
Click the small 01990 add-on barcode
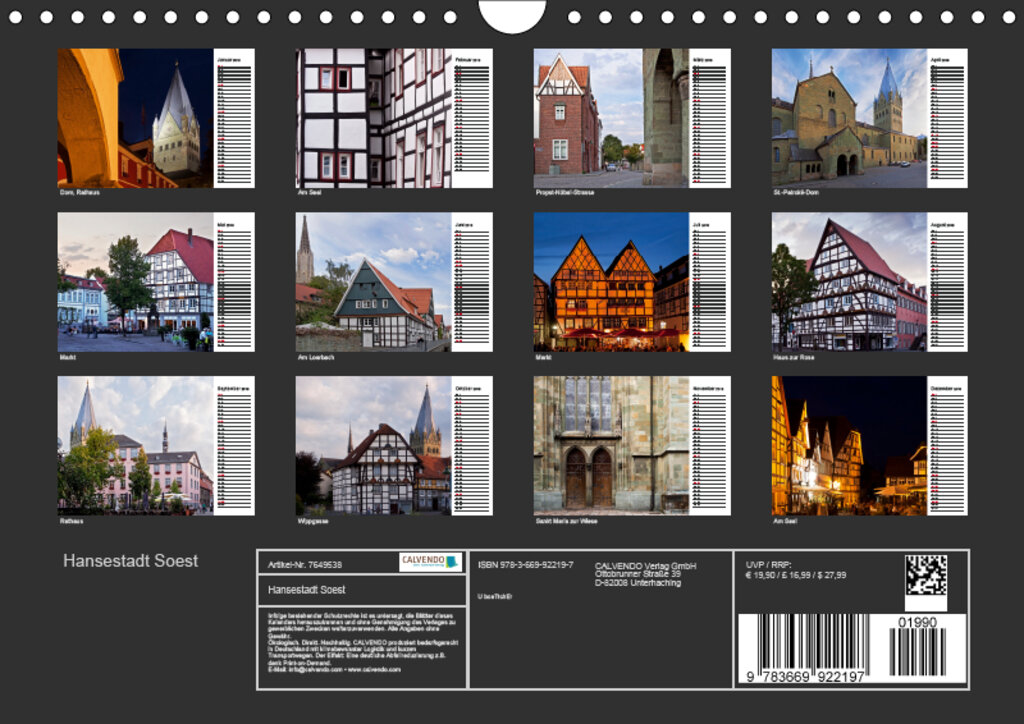point(917,651)
